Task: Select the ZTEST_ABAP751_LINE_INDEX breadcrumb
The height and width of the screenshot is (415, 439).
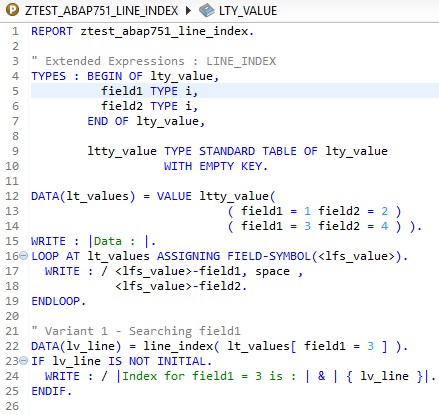Action: pyautogui.click(x=101, y=11)
